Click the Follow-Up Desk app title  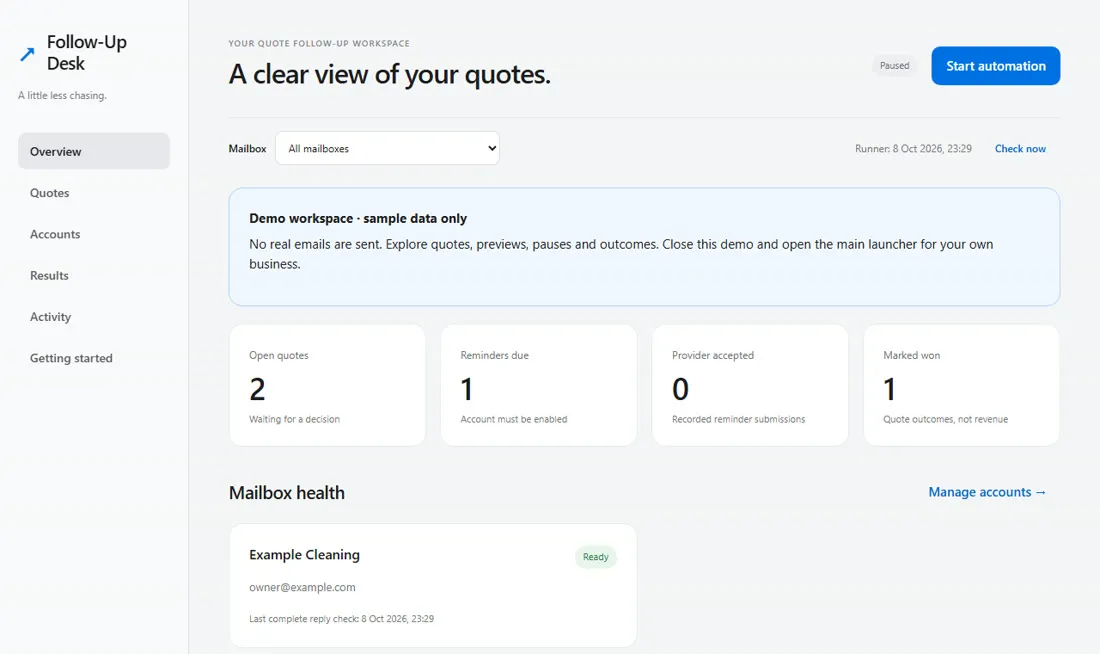coord(87,53)
